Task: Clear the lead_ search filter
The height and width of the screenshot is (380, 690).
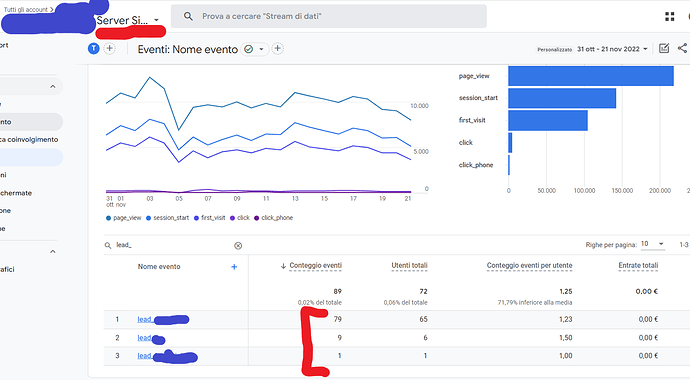Action: click(x=238, y=245)
